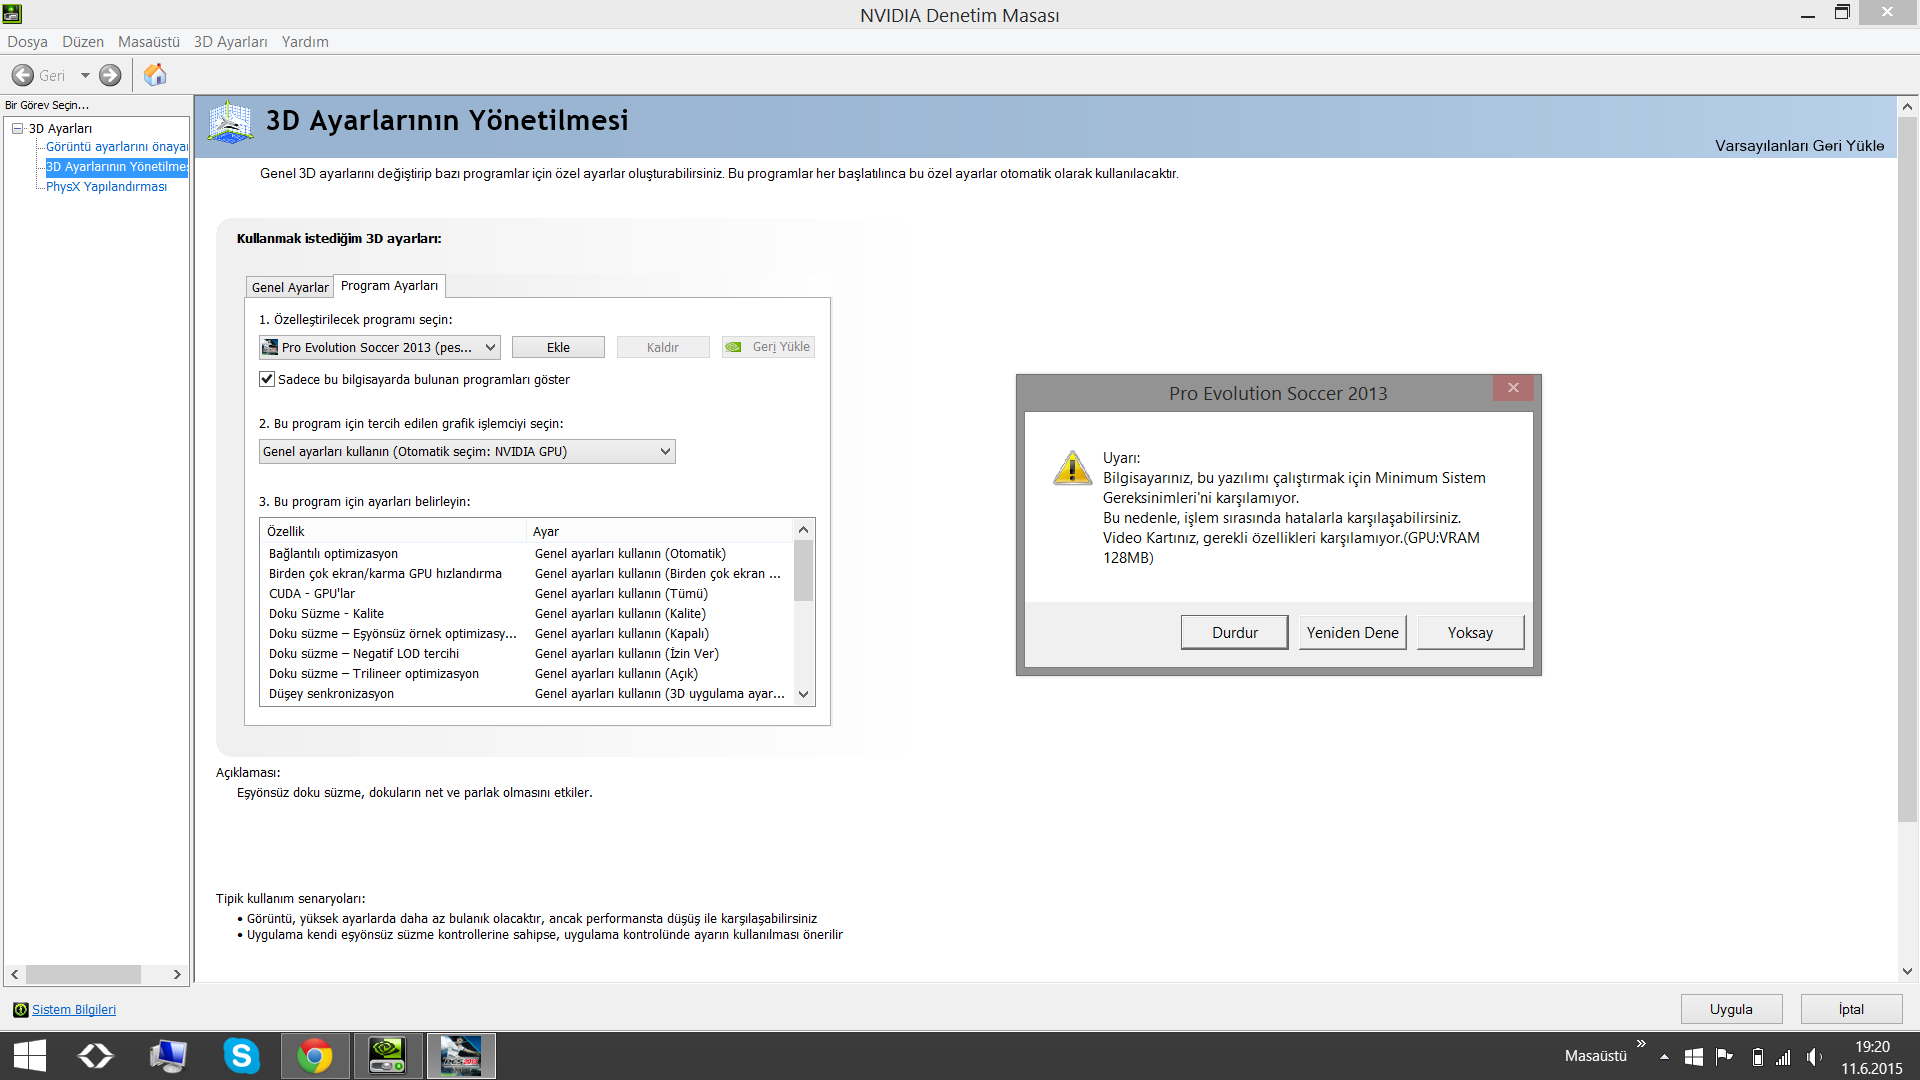Open the Düzen menu
Screen dimensions: 1920x1080
click(83, 42)
